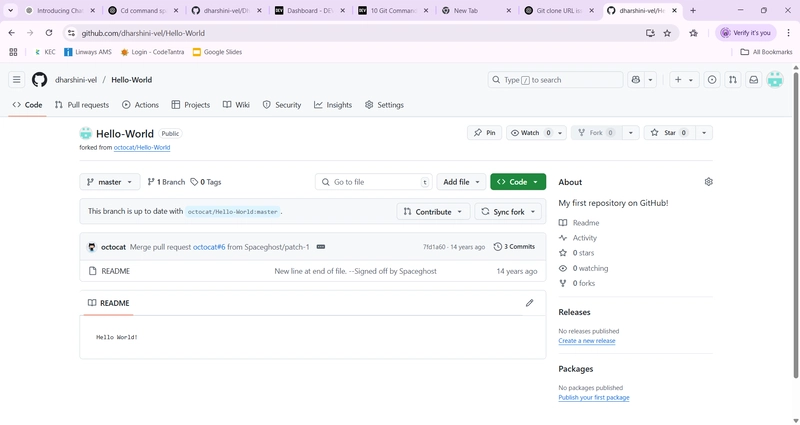Open commit message New line at end of file
Screen dimensions: 800x425
click(x=355, y=271)
